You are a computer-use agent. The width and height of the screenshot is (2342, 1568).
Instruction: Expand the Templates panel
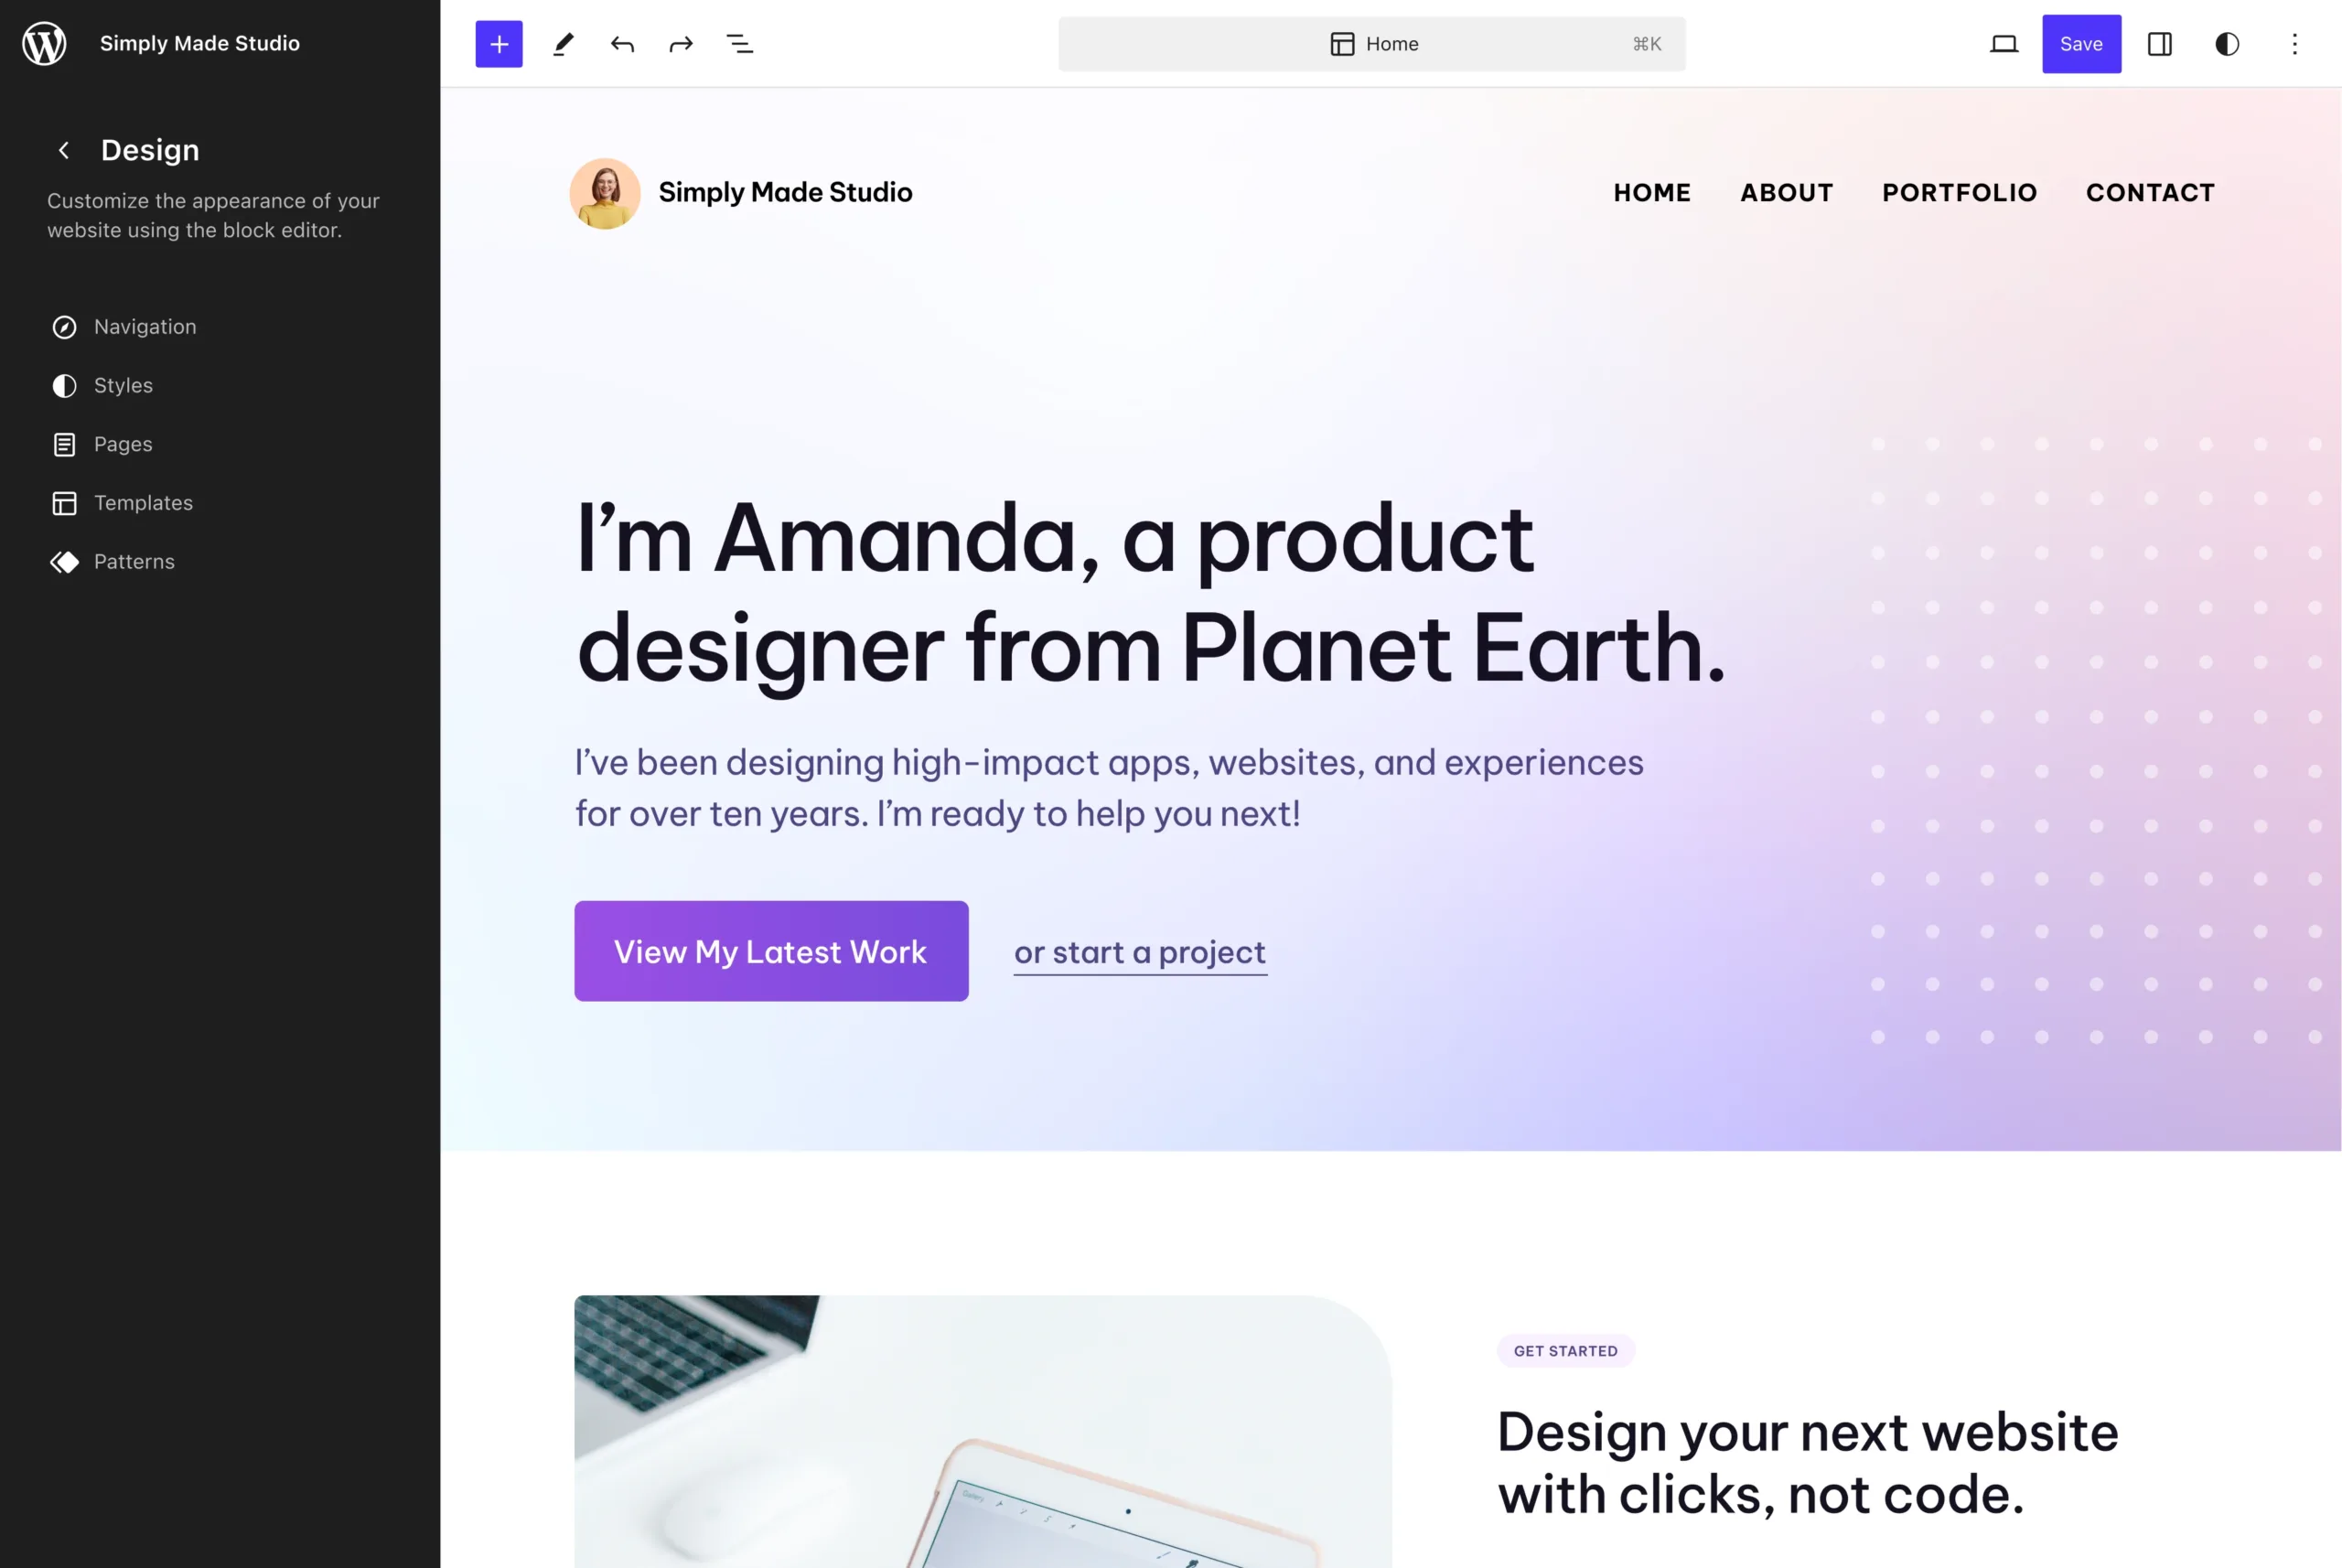point(142,502)
